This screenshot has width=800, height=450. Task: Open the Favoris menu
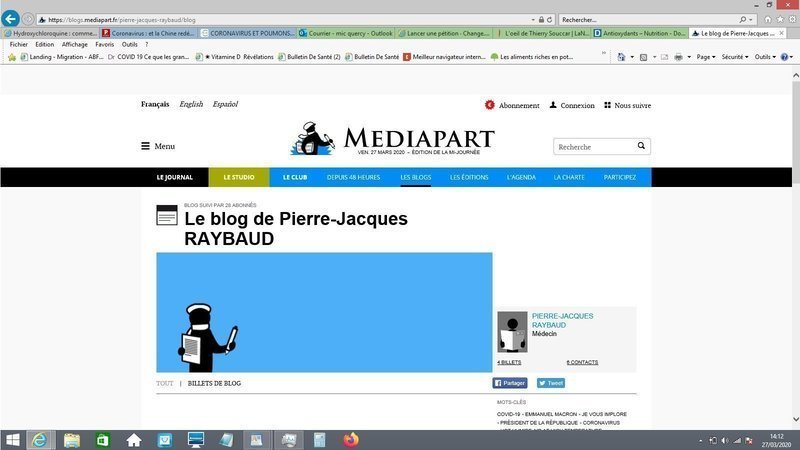(x=104, y=44)
